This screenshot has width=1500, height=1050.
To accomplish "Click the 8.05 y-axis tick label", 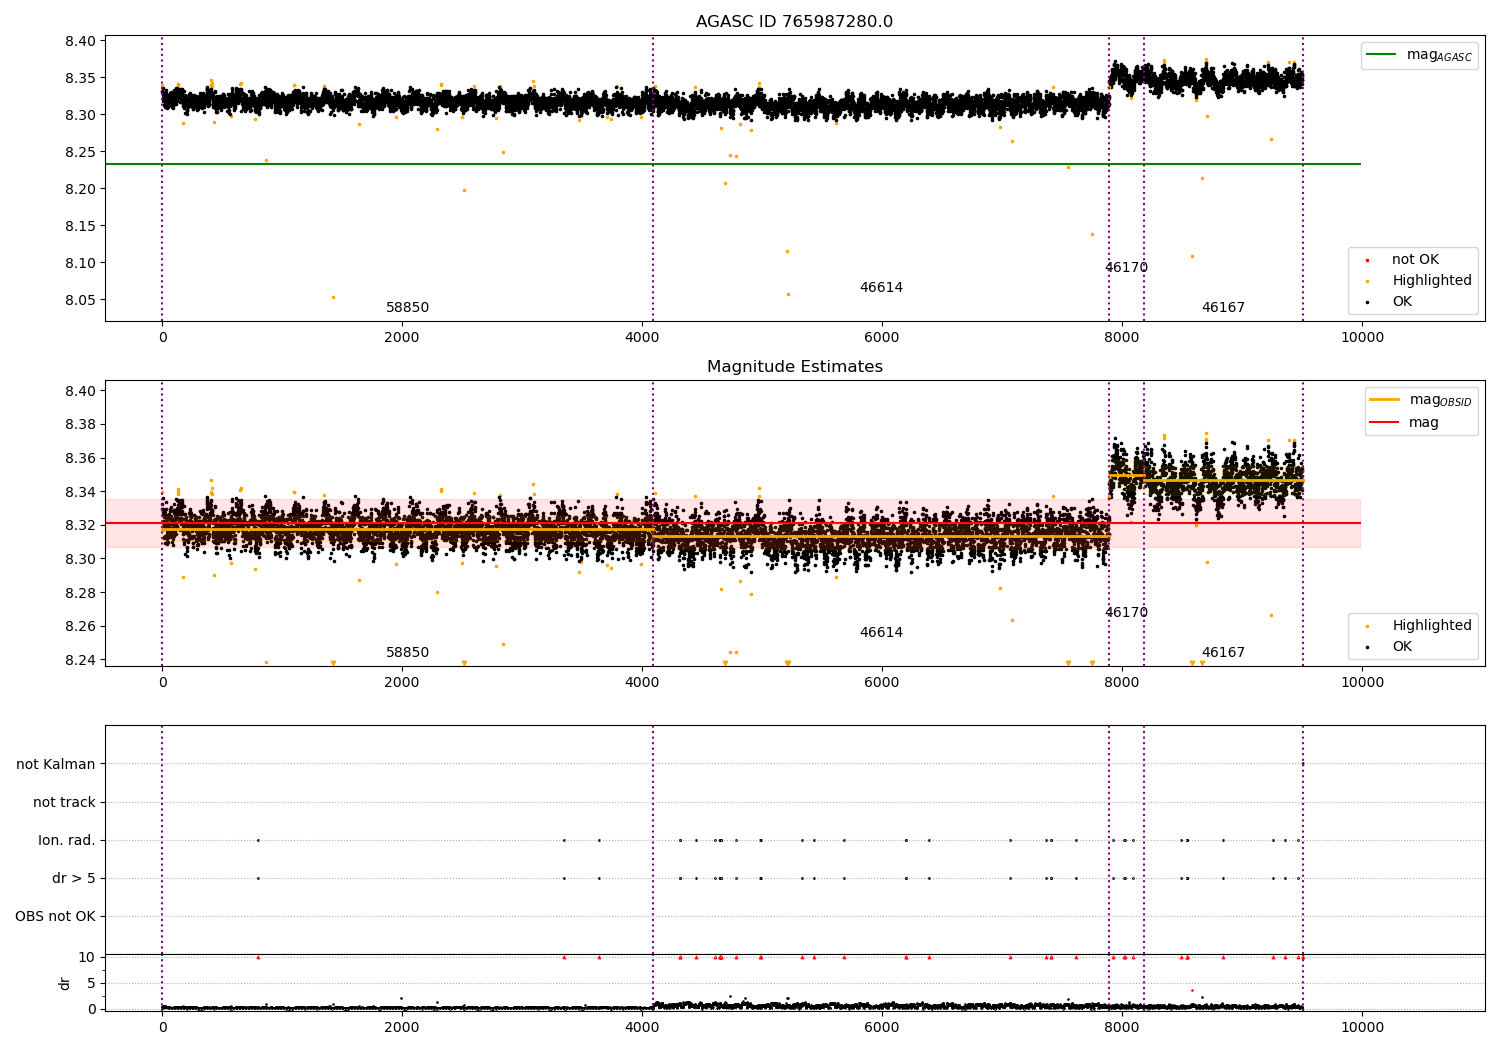I will (x=80, y=300).
